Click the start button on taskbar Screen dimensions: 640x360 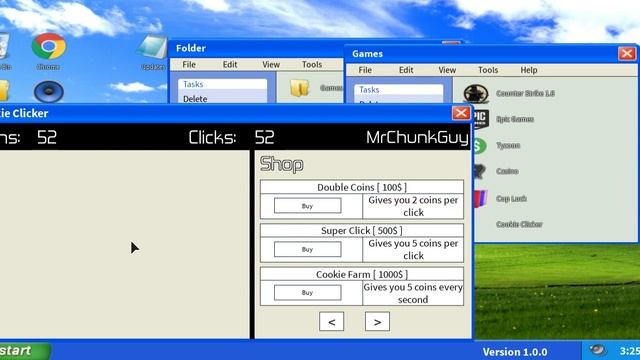click(24, 351)
